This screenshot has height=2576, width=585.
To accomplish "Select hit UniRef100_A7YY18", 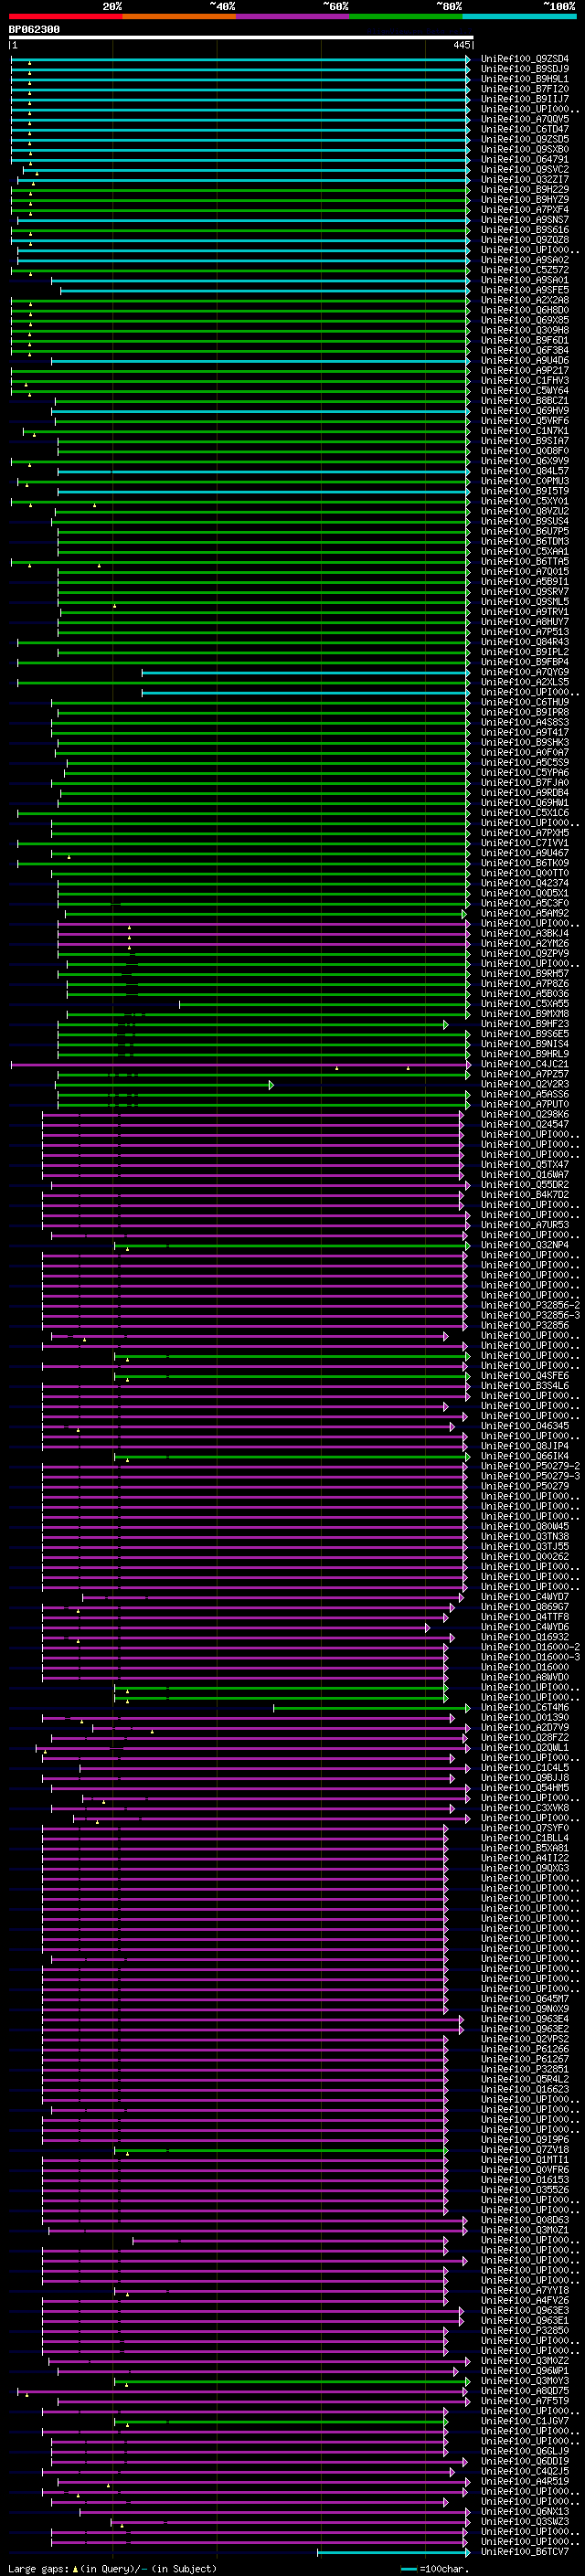I will point(525,2291).
